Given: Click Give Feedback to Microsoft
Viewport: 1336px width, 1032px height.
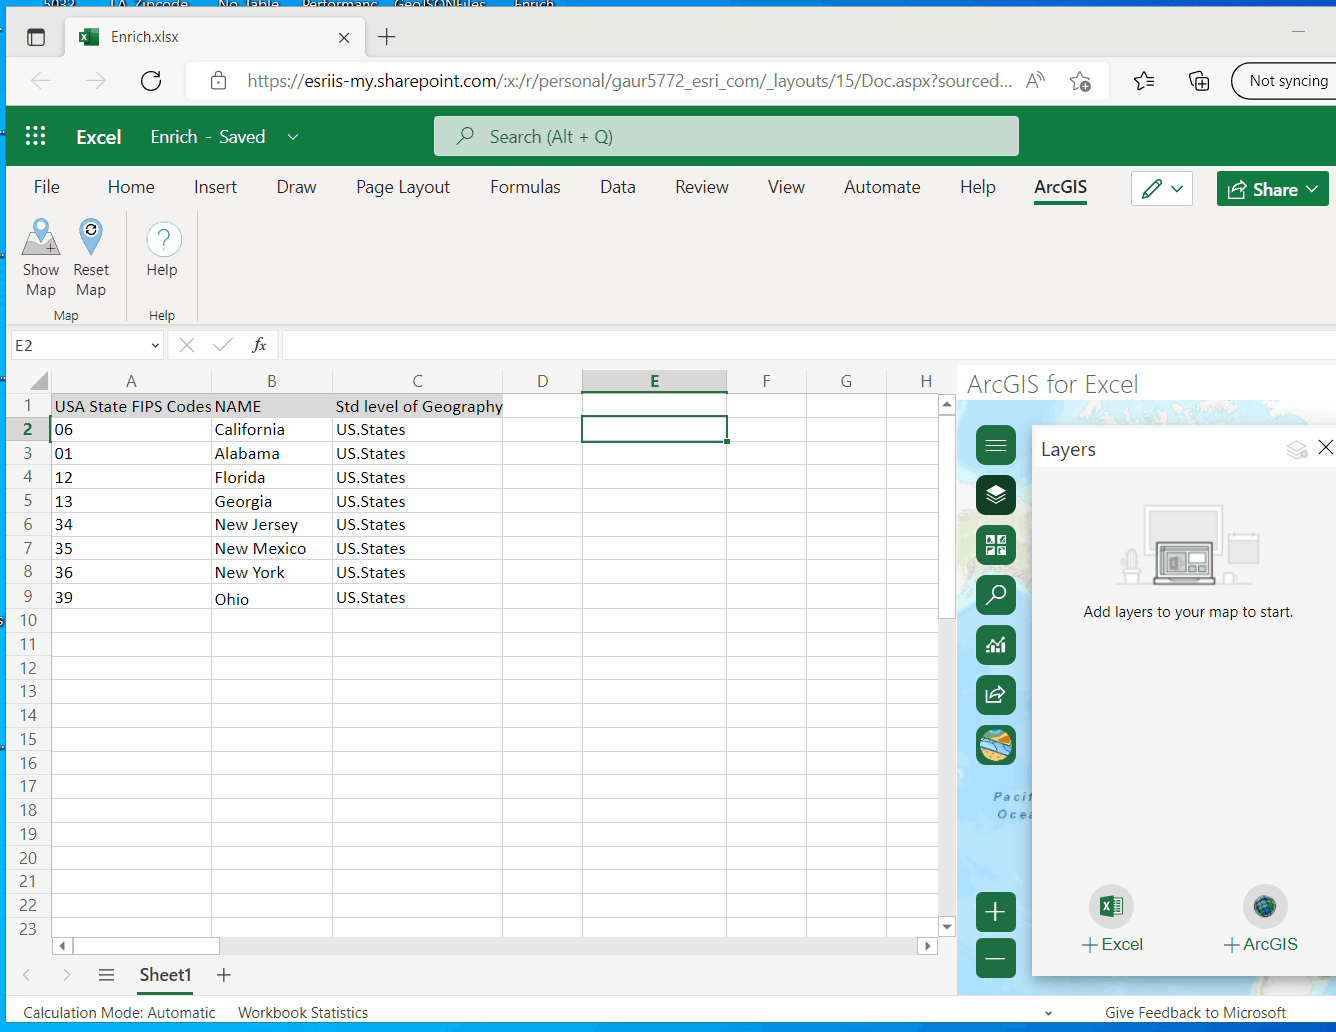Looking at the screenshot, I should coord(1195,1013).
